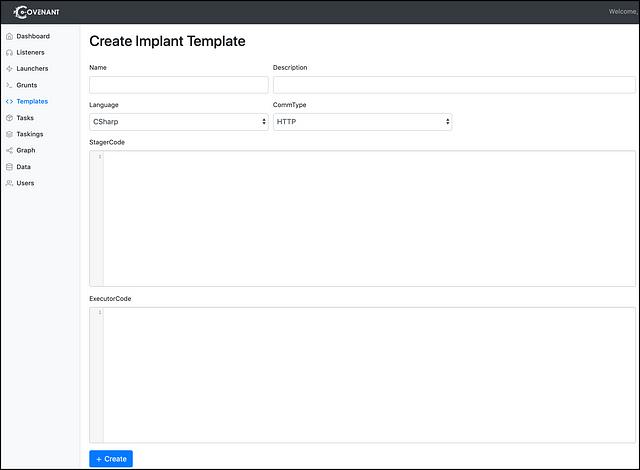Click inside the ExecutorCode editor

click(362, 375)
